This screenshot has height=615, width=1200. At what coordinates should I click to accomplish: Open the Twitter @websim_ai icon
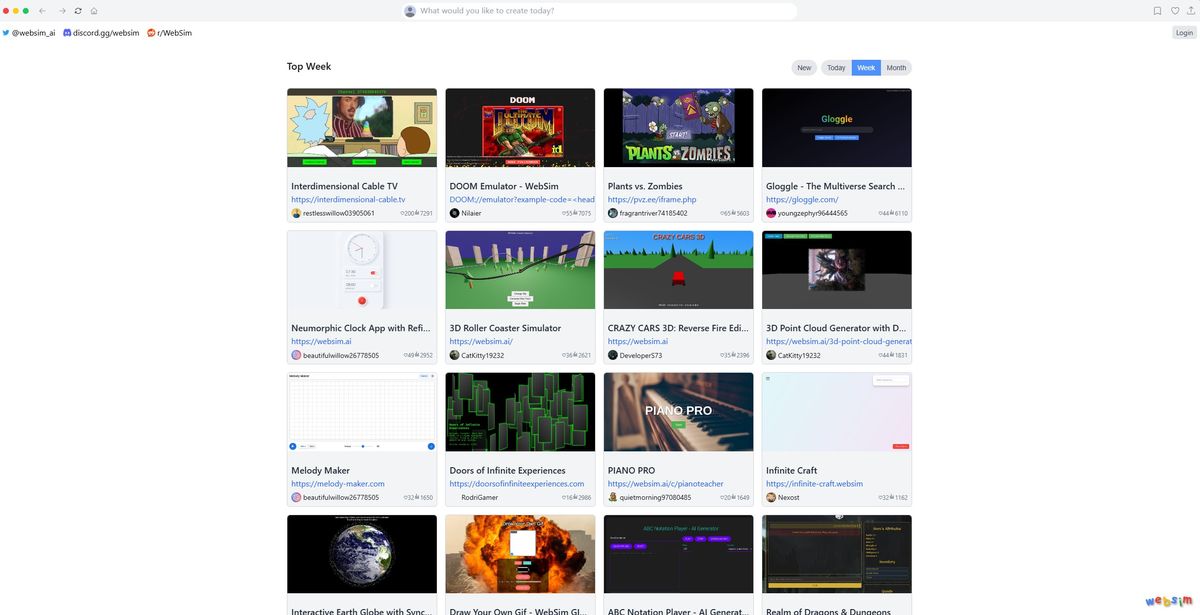pos(6,32)
